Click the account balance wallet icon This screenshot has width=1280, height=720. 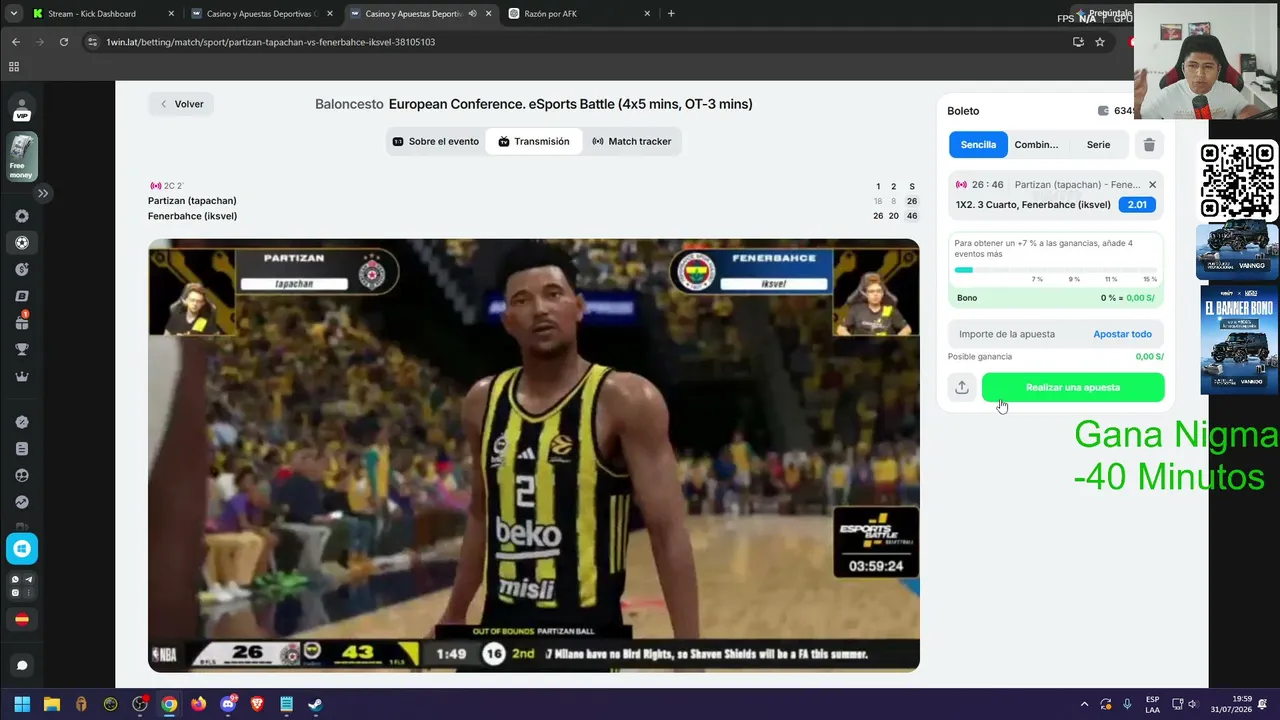1103,111
